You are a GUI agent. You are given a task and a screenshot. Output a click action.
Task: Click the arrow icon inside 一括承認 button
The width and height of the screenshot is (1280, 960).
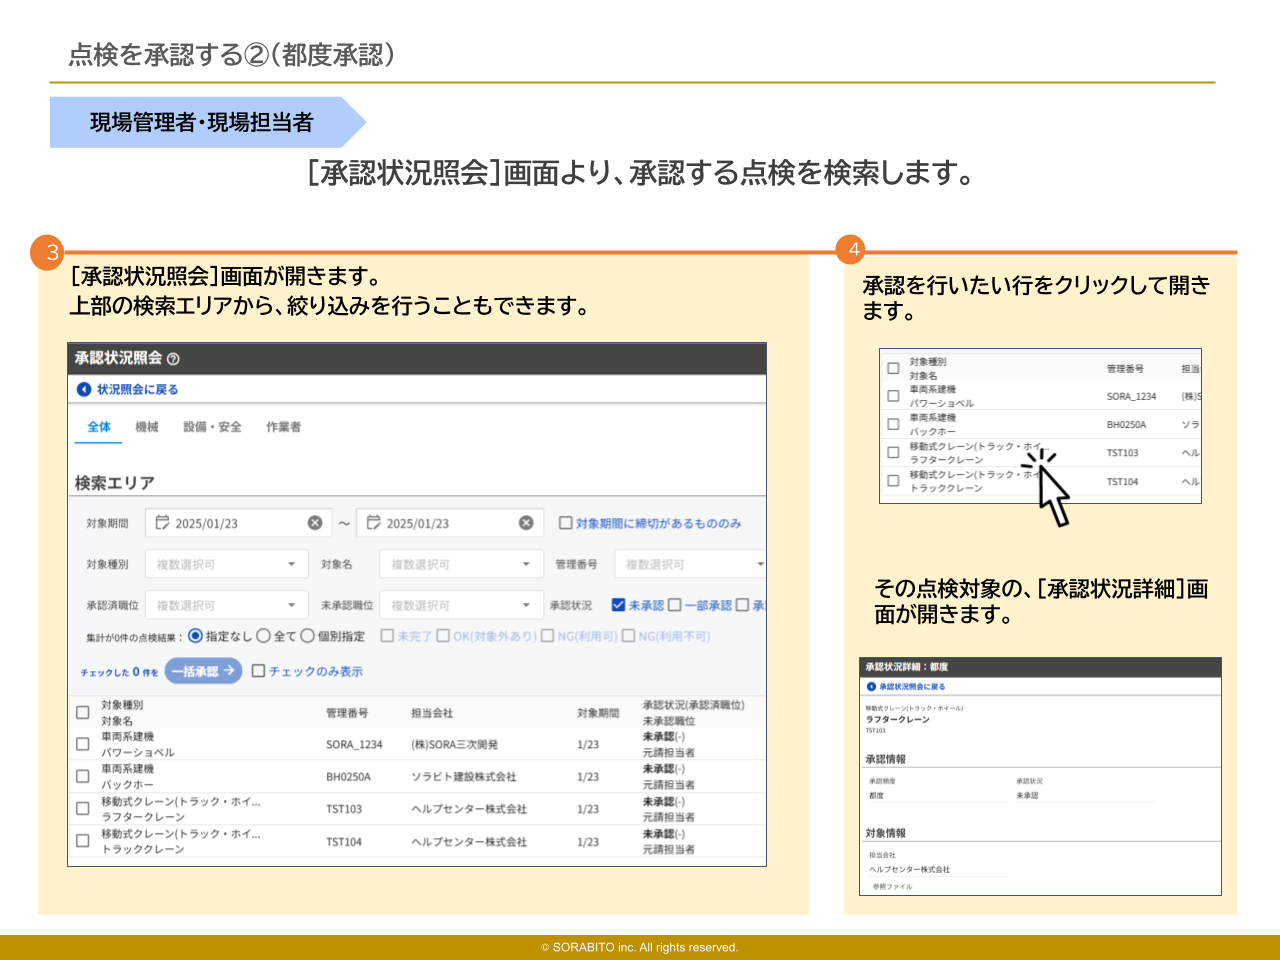click(x=228, y=670)
